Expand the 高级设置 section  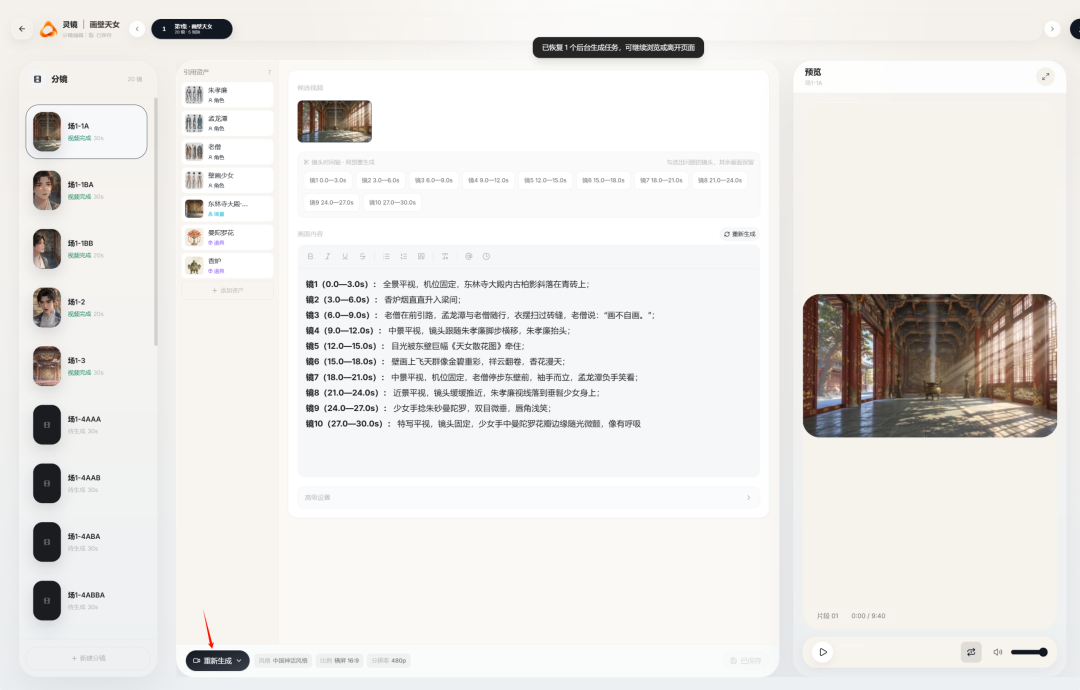click(x=528, y=497)
